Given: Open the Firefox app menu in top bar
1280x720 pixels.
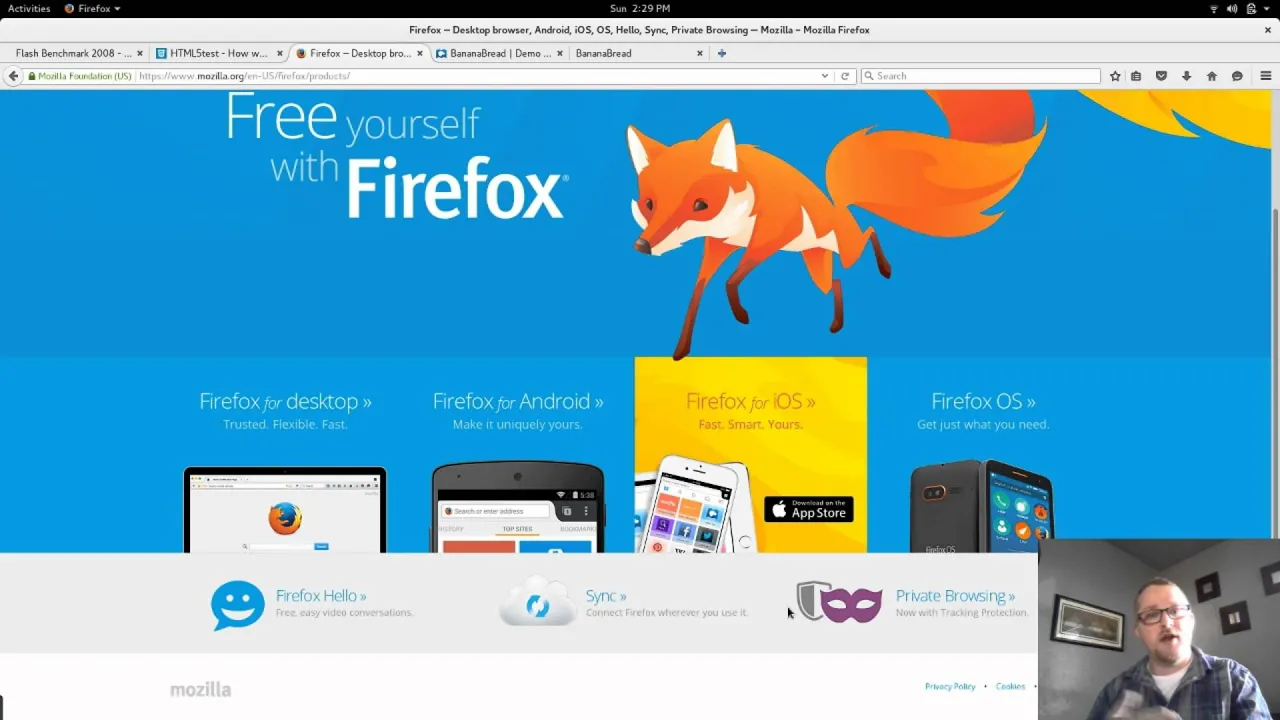Looking at the screenshot, I should click(93, 9).
